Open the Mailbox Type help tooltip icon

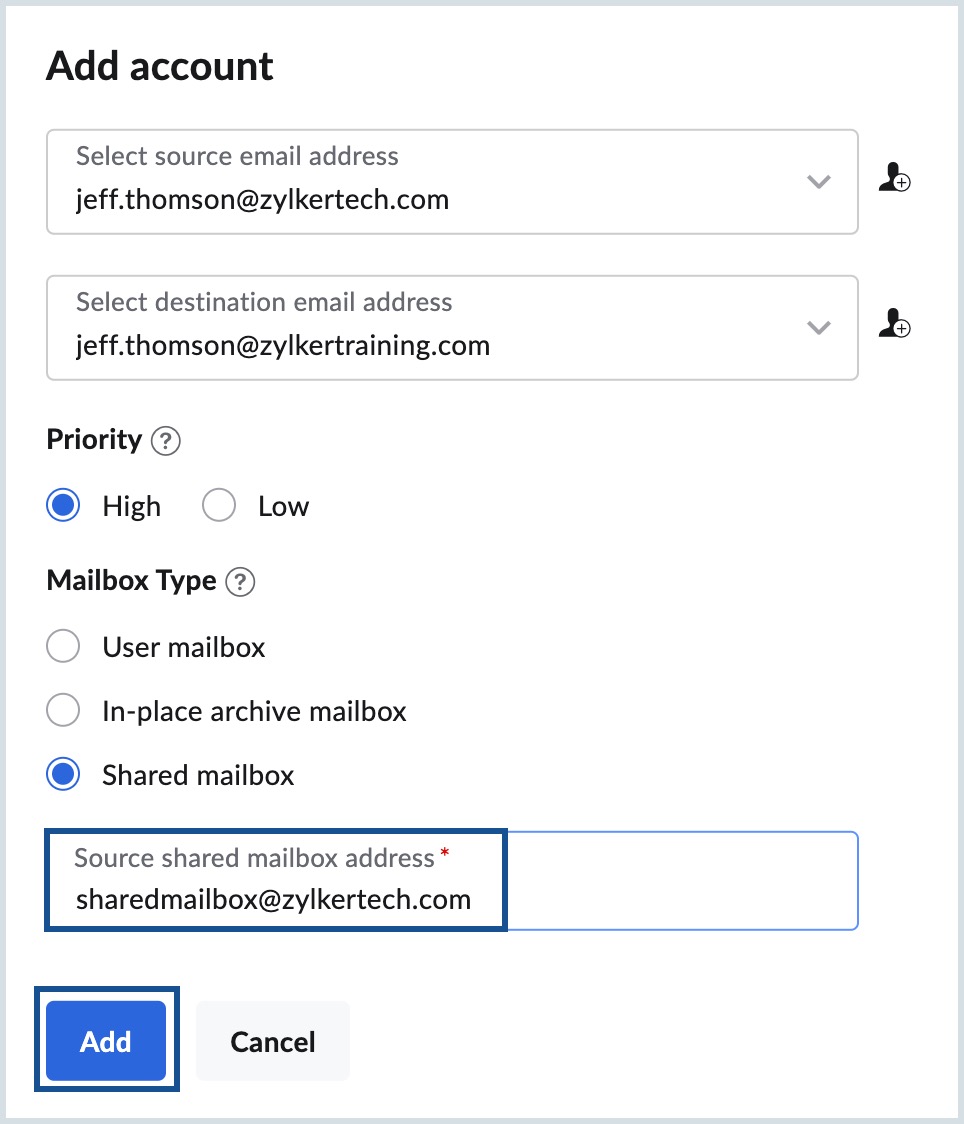(239, 581)
